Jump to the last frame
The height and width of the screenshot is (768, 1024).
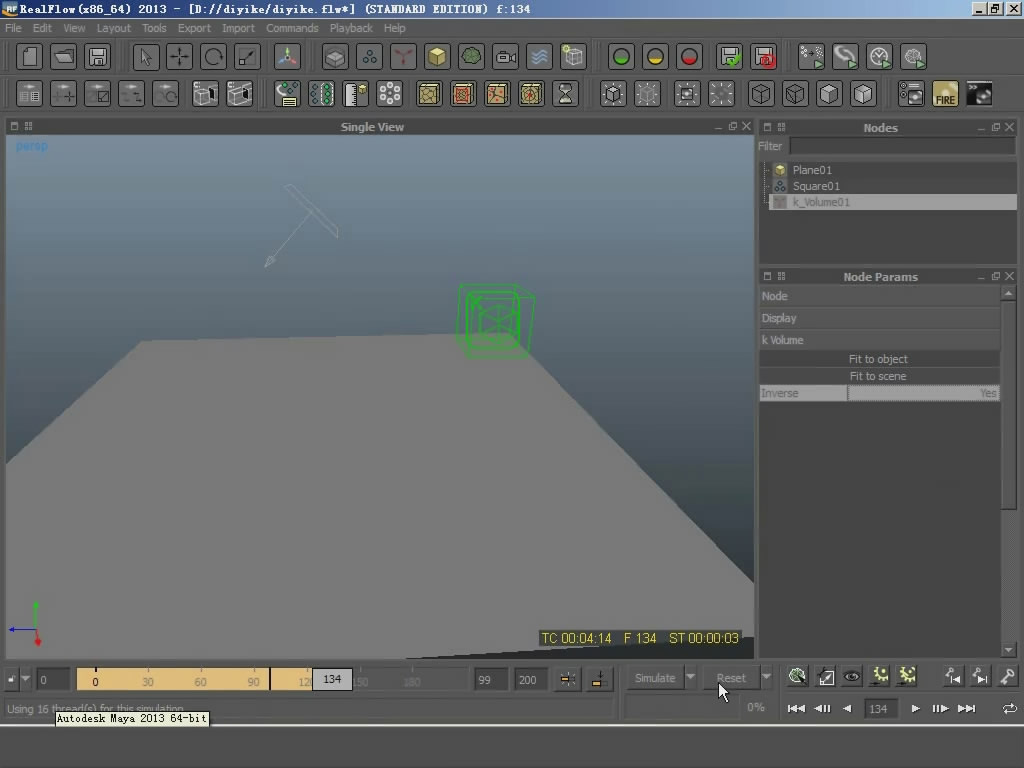pos(967,709)
